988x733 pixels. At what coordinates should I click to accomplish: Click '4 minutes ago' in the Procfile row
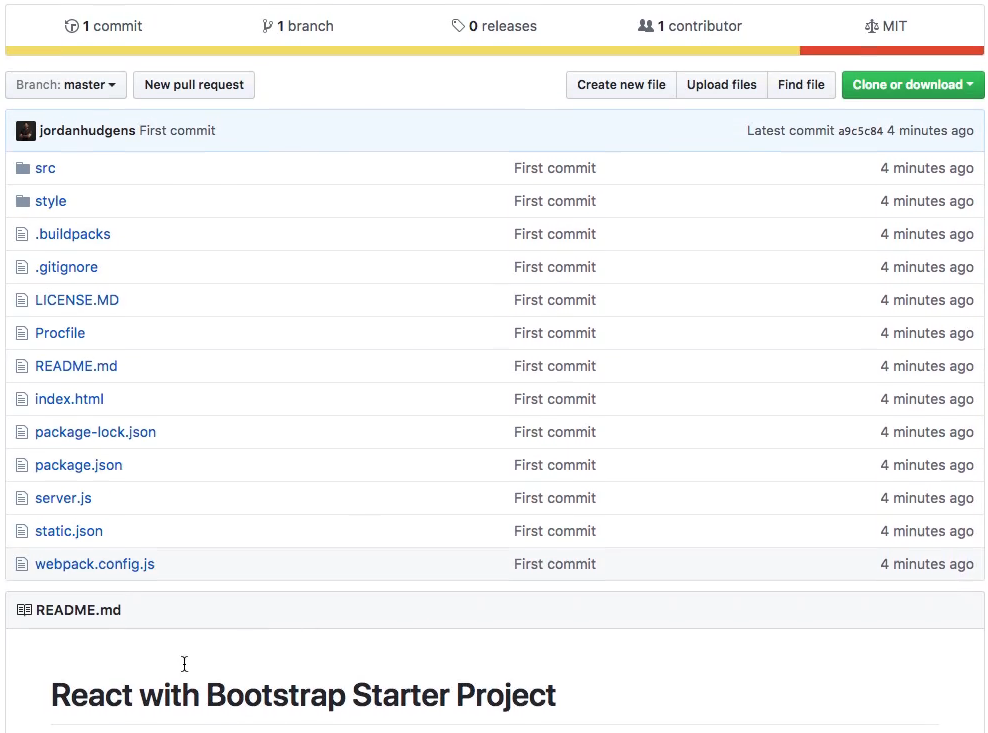click(x=927, y=333)
